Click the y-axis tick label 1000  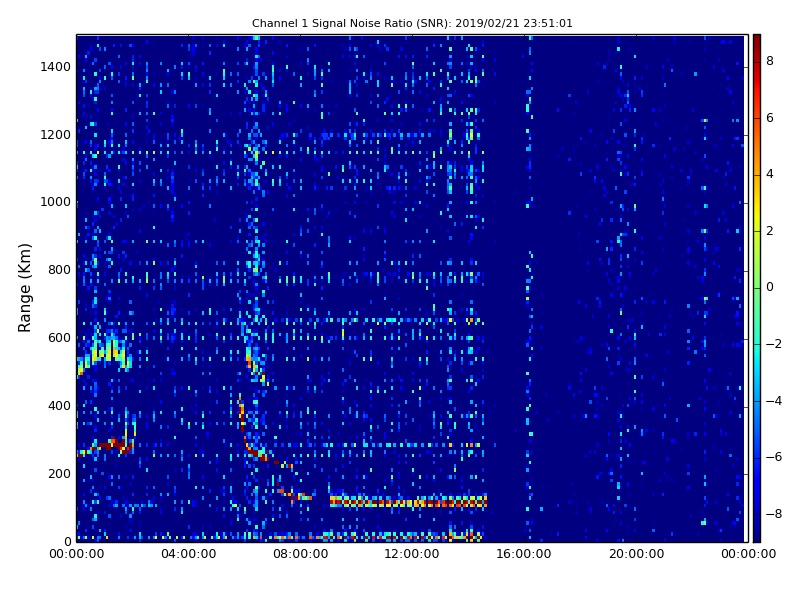click(56, 202)
